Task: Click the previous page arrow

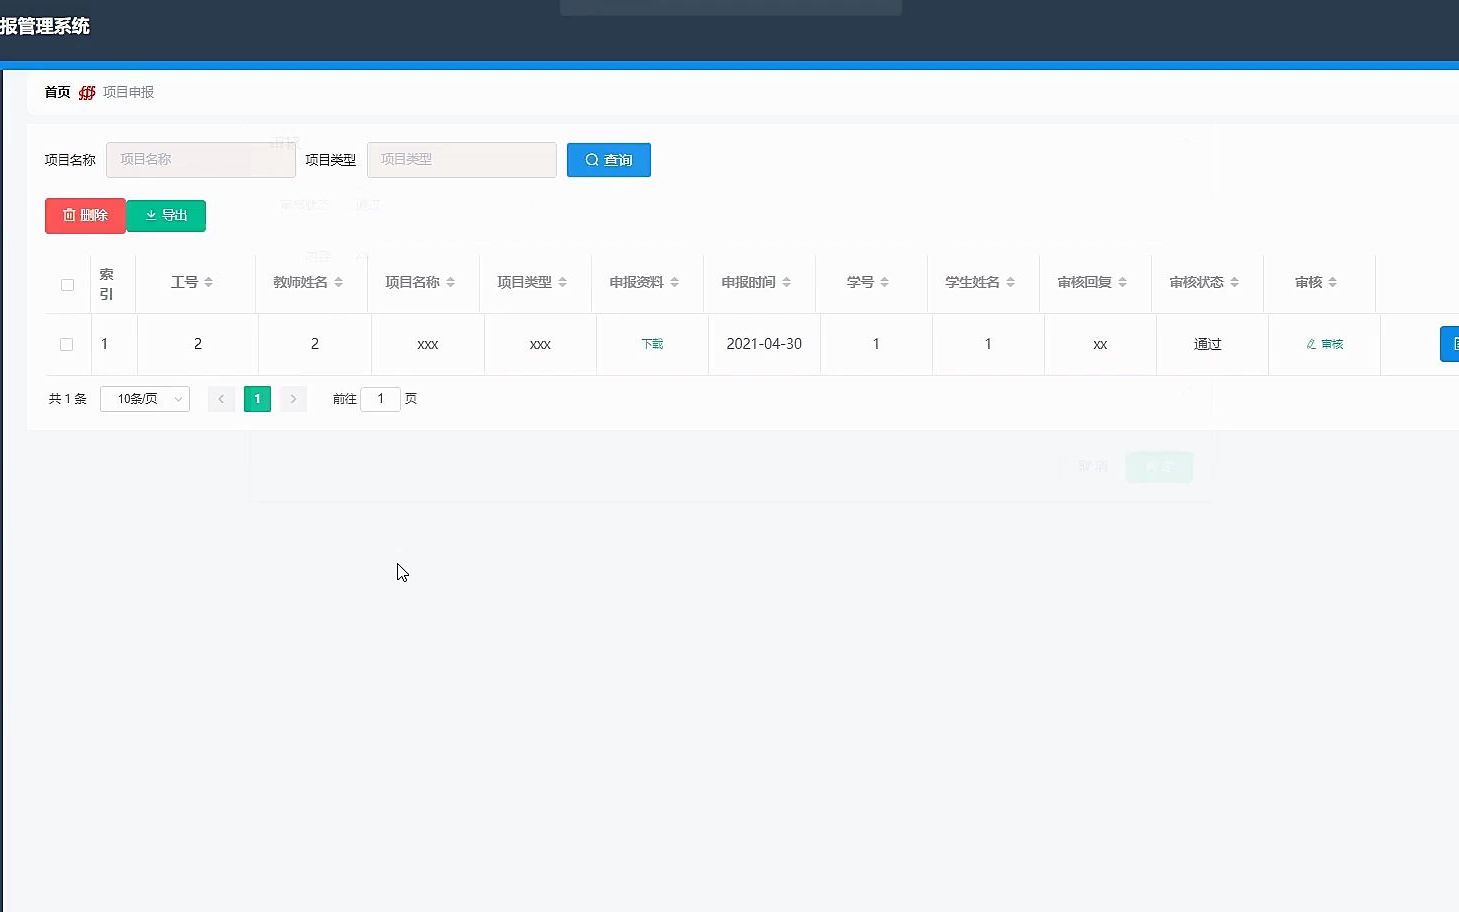Action: click(x=221, y=399)
